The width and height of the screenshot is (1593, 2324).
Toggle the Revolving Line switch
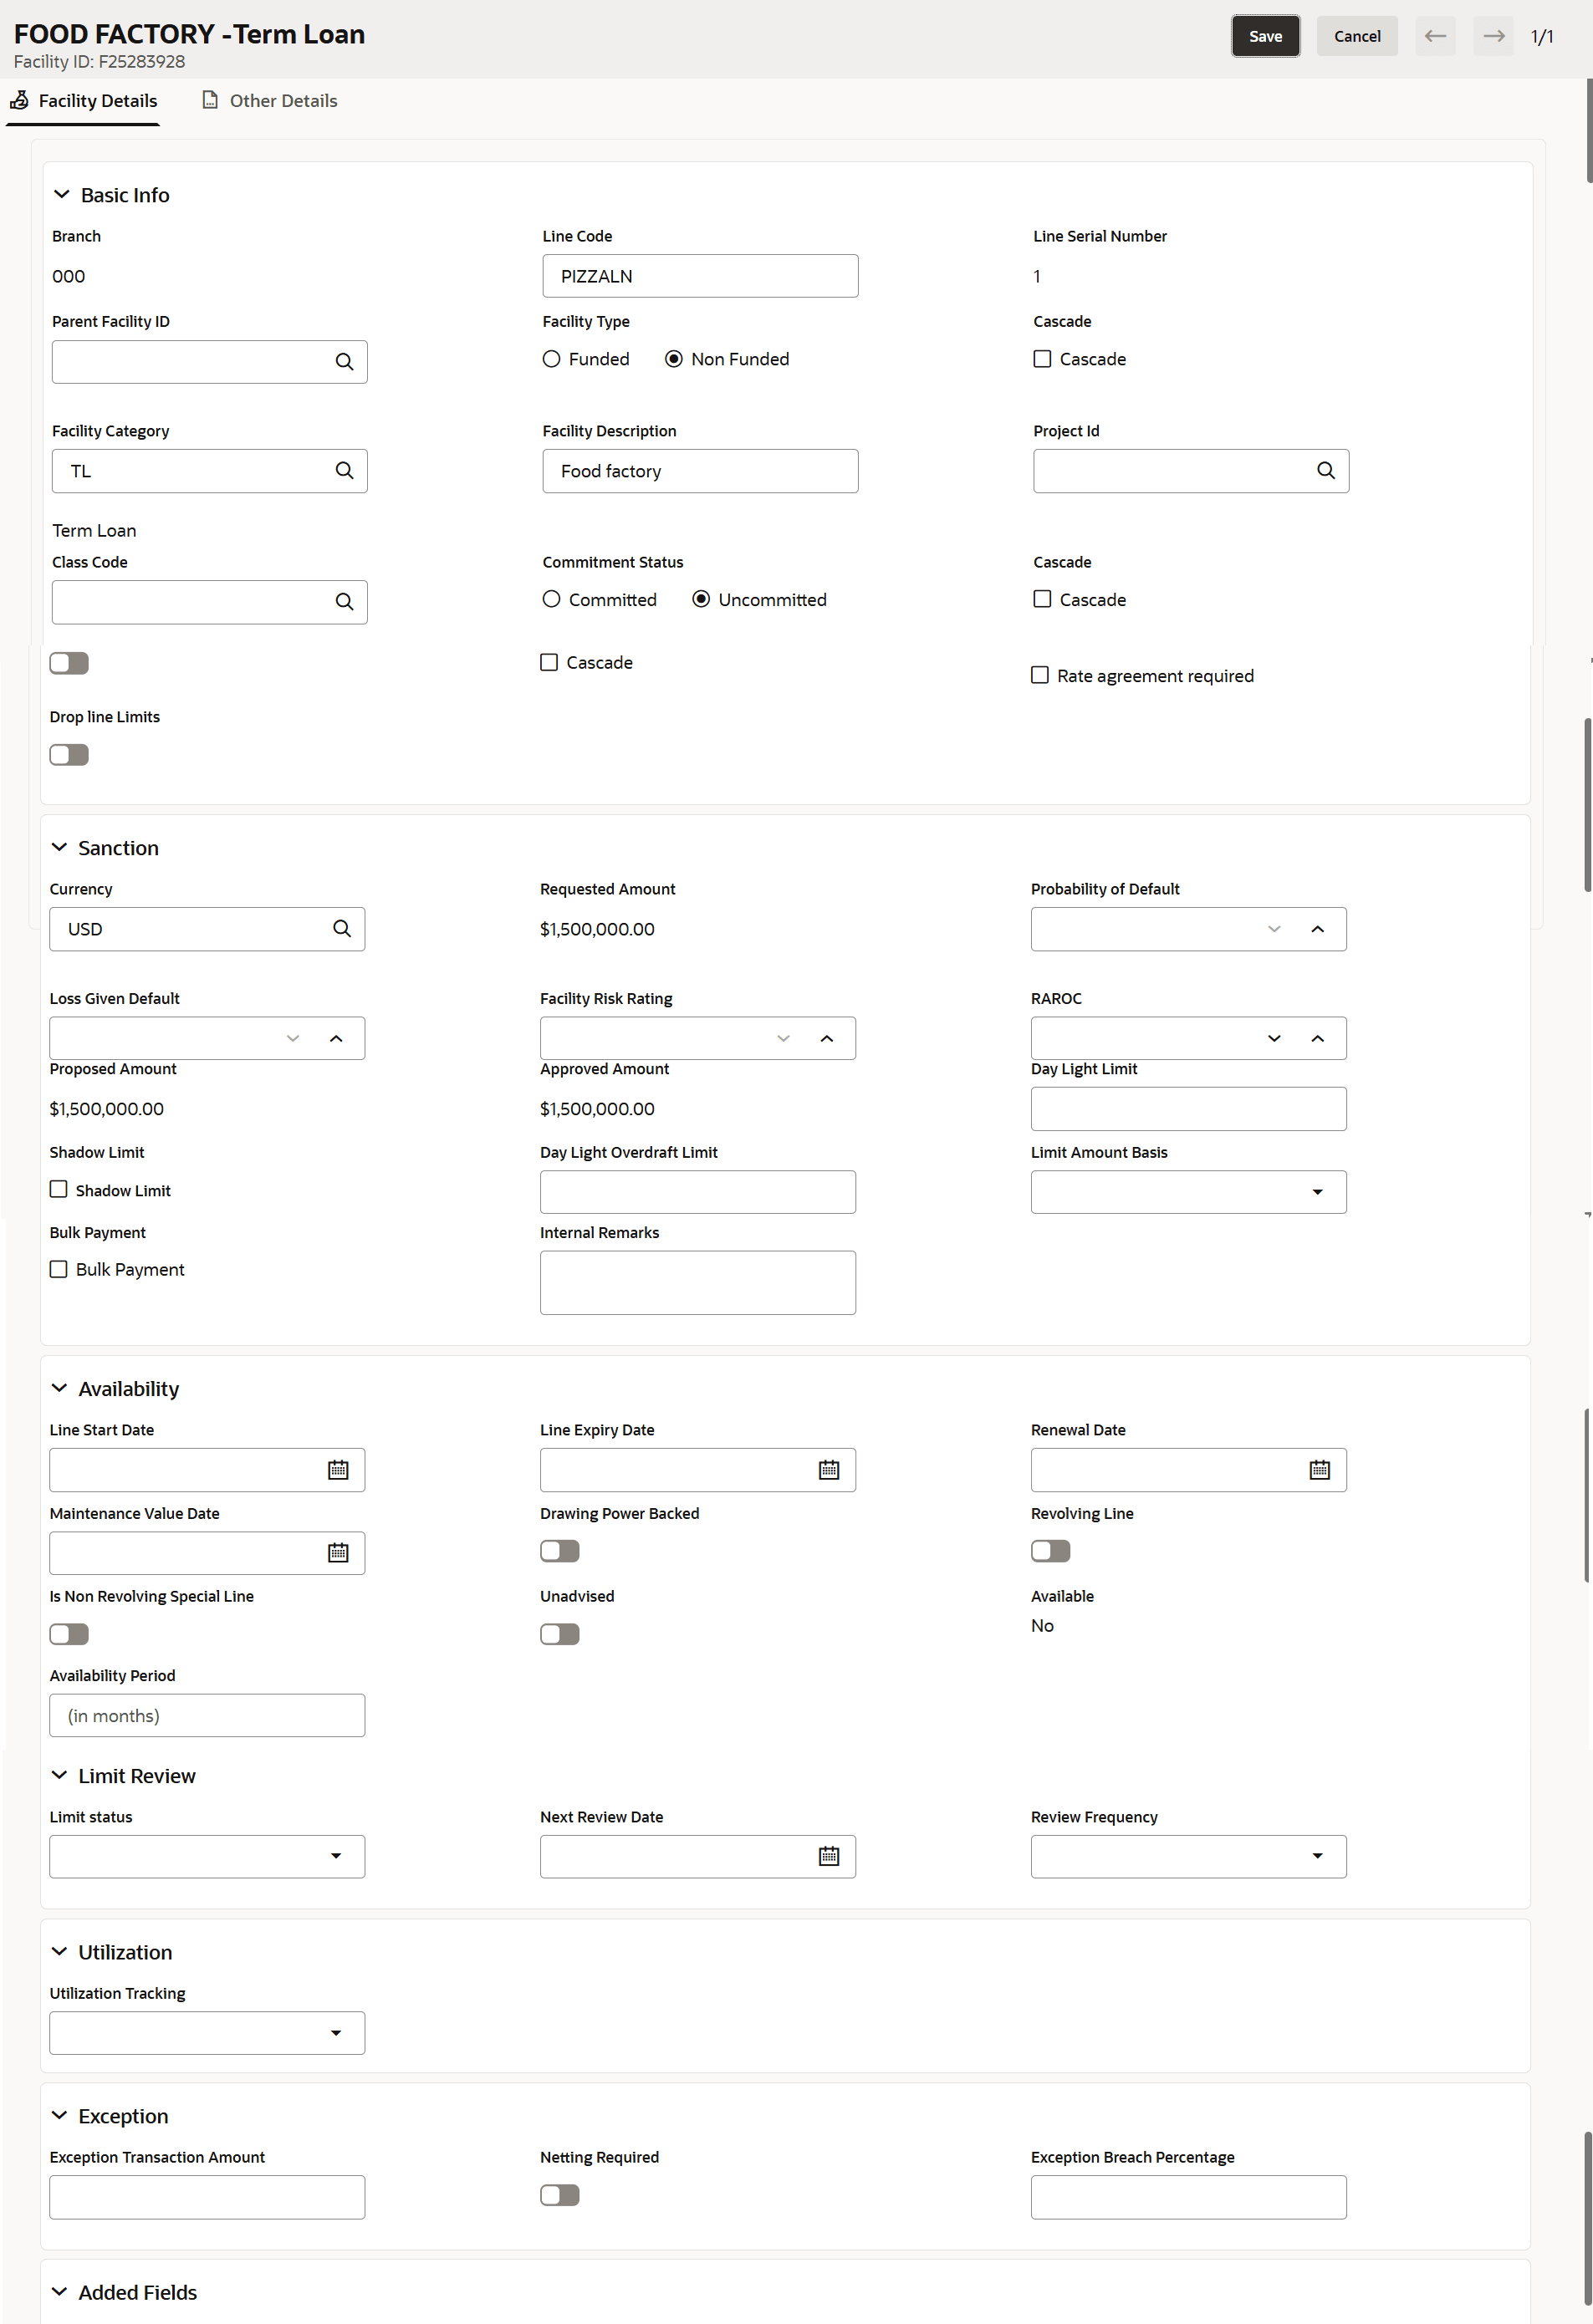pyautogui.click(x=1051, y=1551)
